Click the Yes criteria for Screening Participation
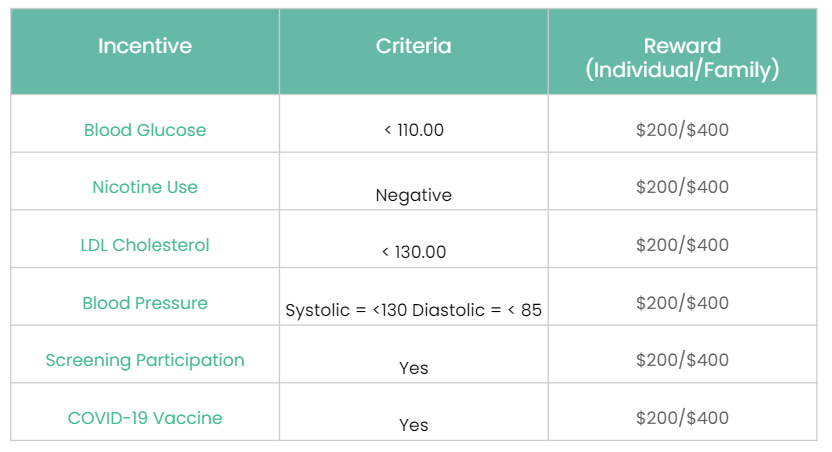Viewport: 832px width, 452px height. pos(413,368)
